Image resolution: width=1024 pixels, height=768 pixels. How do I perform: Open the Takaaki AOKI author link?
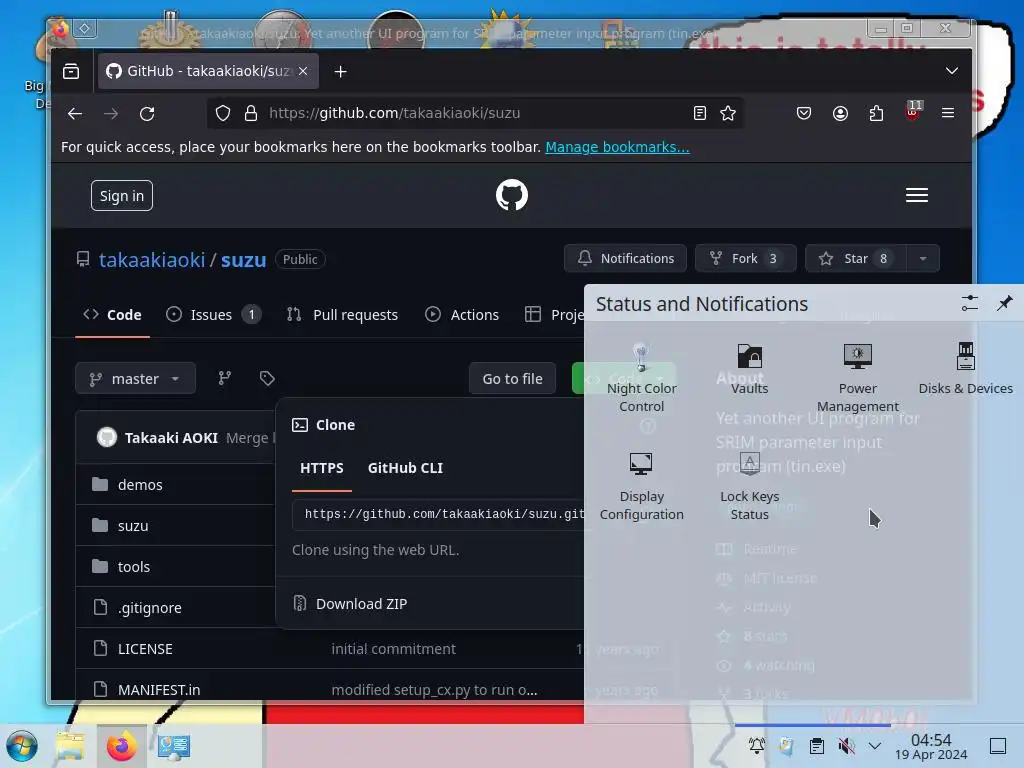point(171,438)
